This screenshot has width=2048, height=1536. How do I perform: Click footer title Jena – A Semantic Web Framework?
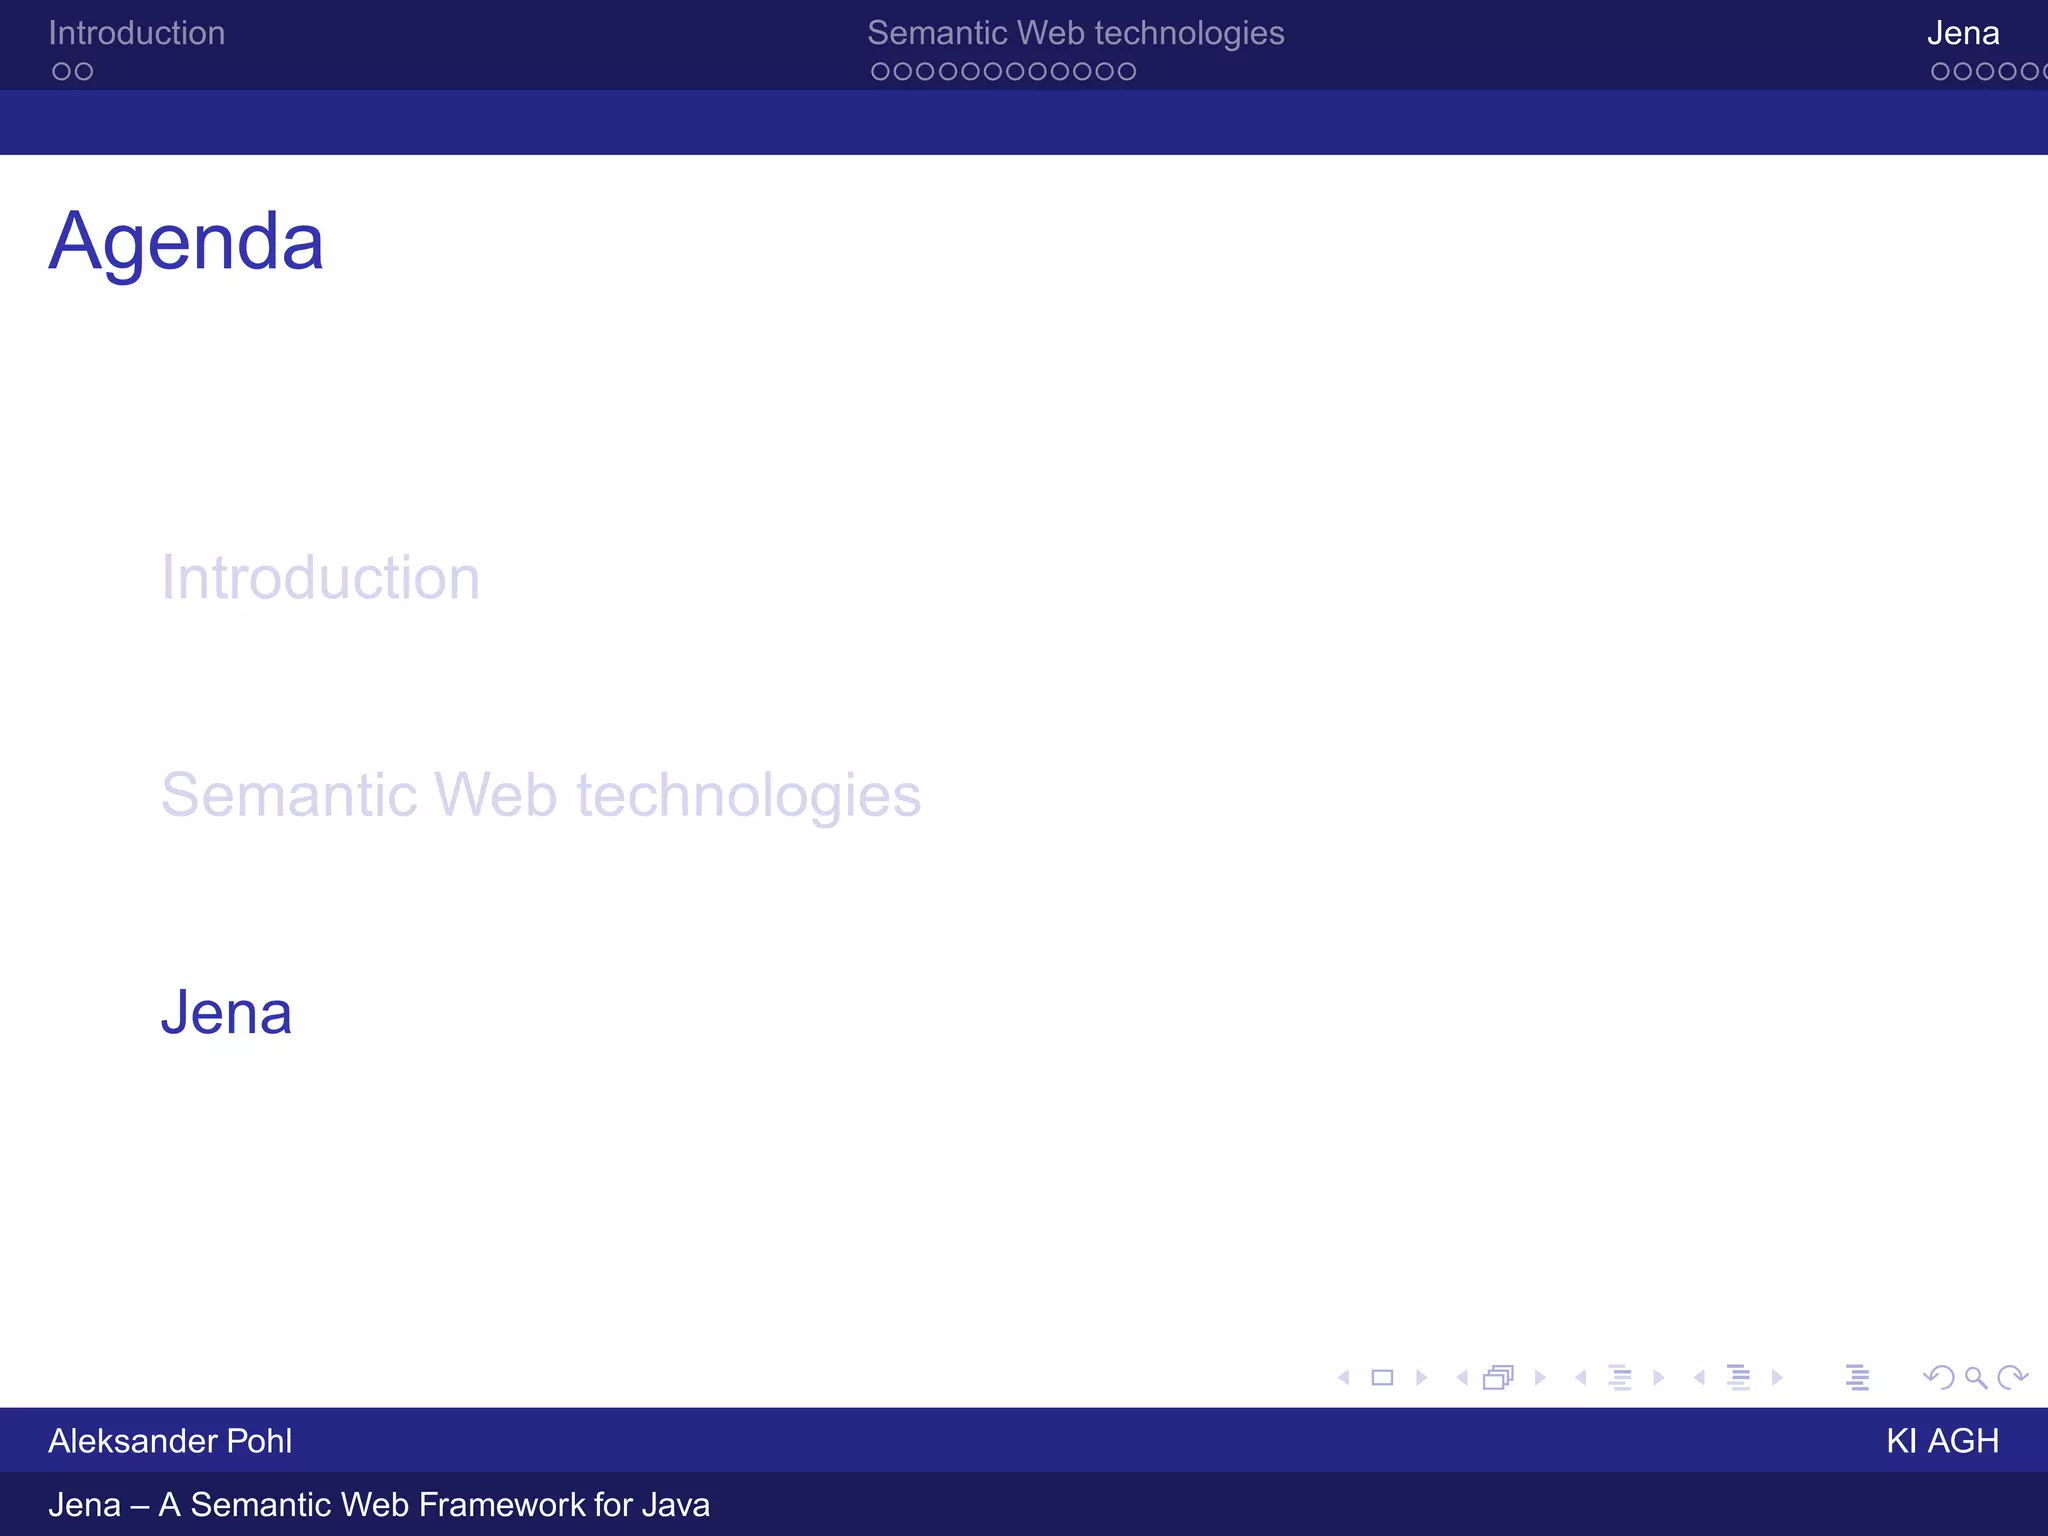click(379, 1505)
